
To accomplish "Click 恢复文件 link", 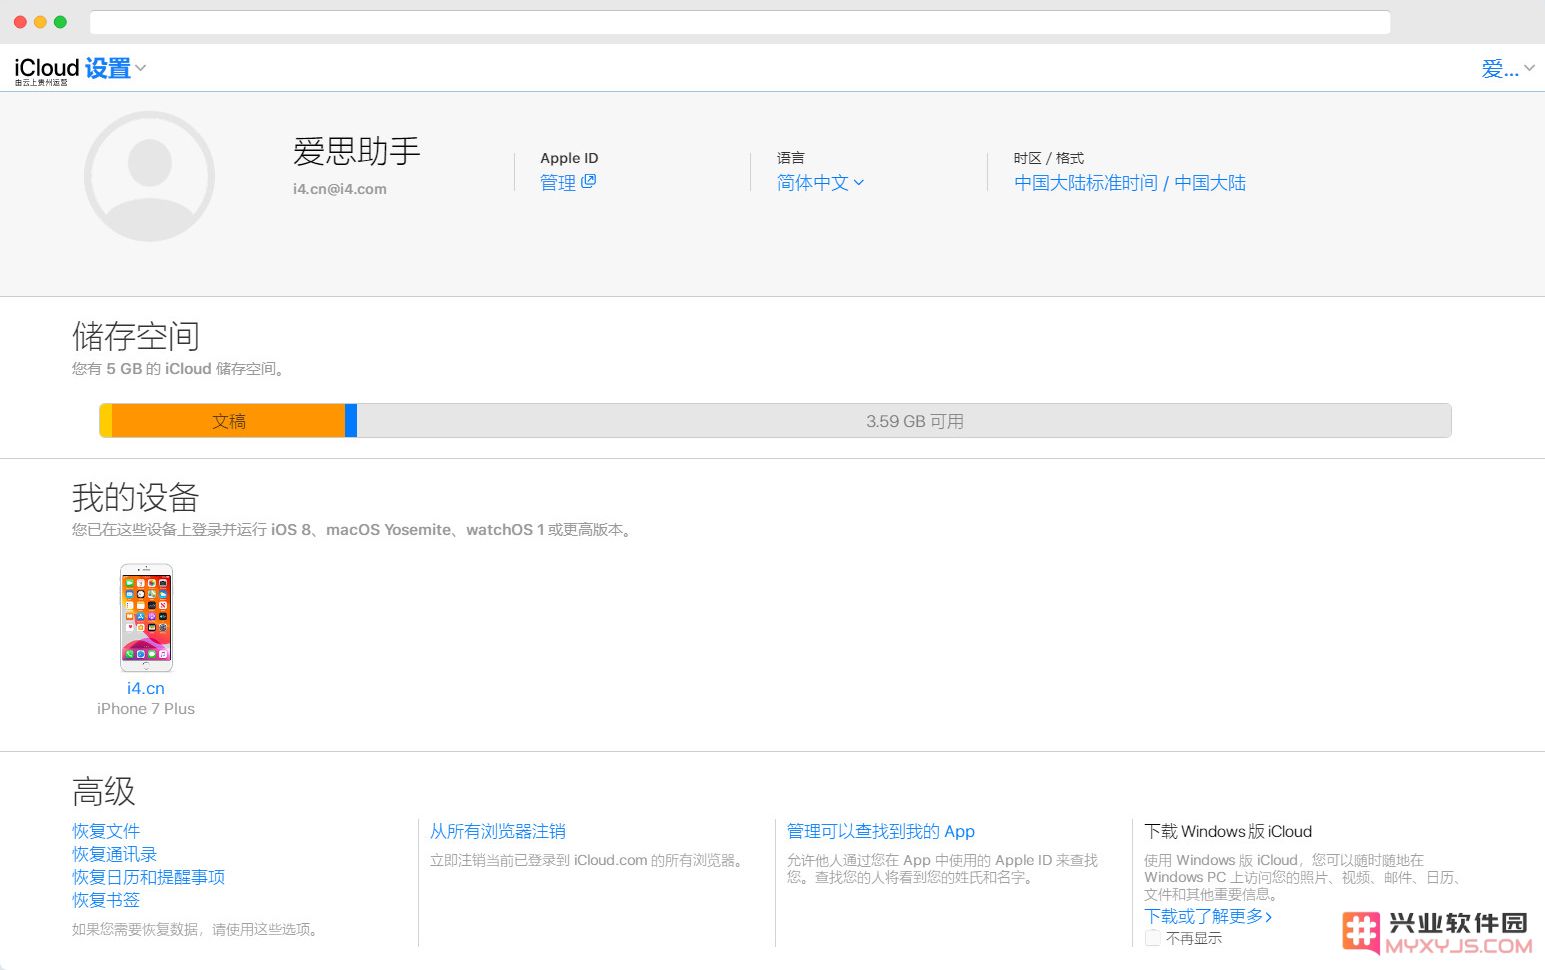I will tap(106, 831).
